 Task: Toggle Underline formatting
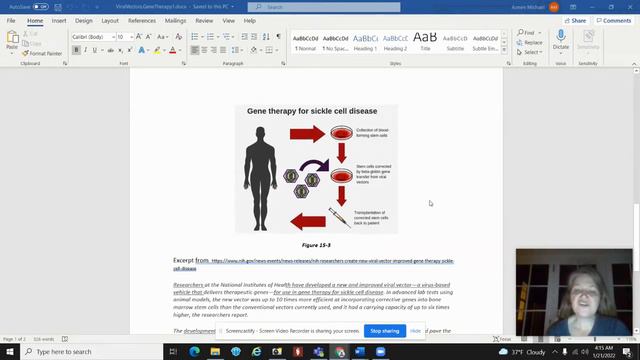(x=95, y=50)
